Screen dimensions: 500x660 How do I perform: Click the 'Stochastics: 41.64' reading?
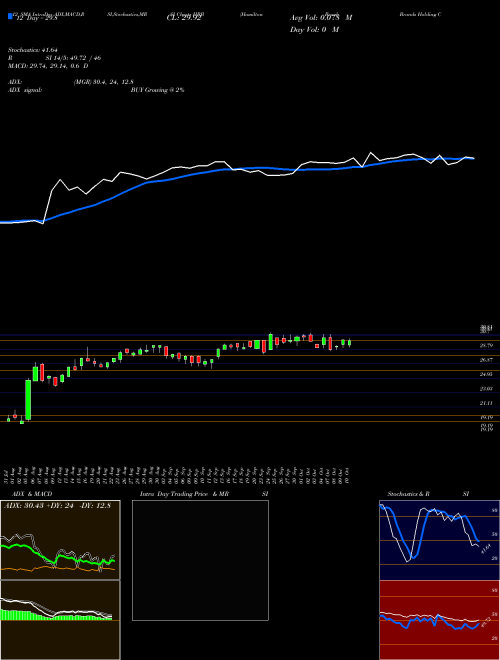click(x=32, y=51)
